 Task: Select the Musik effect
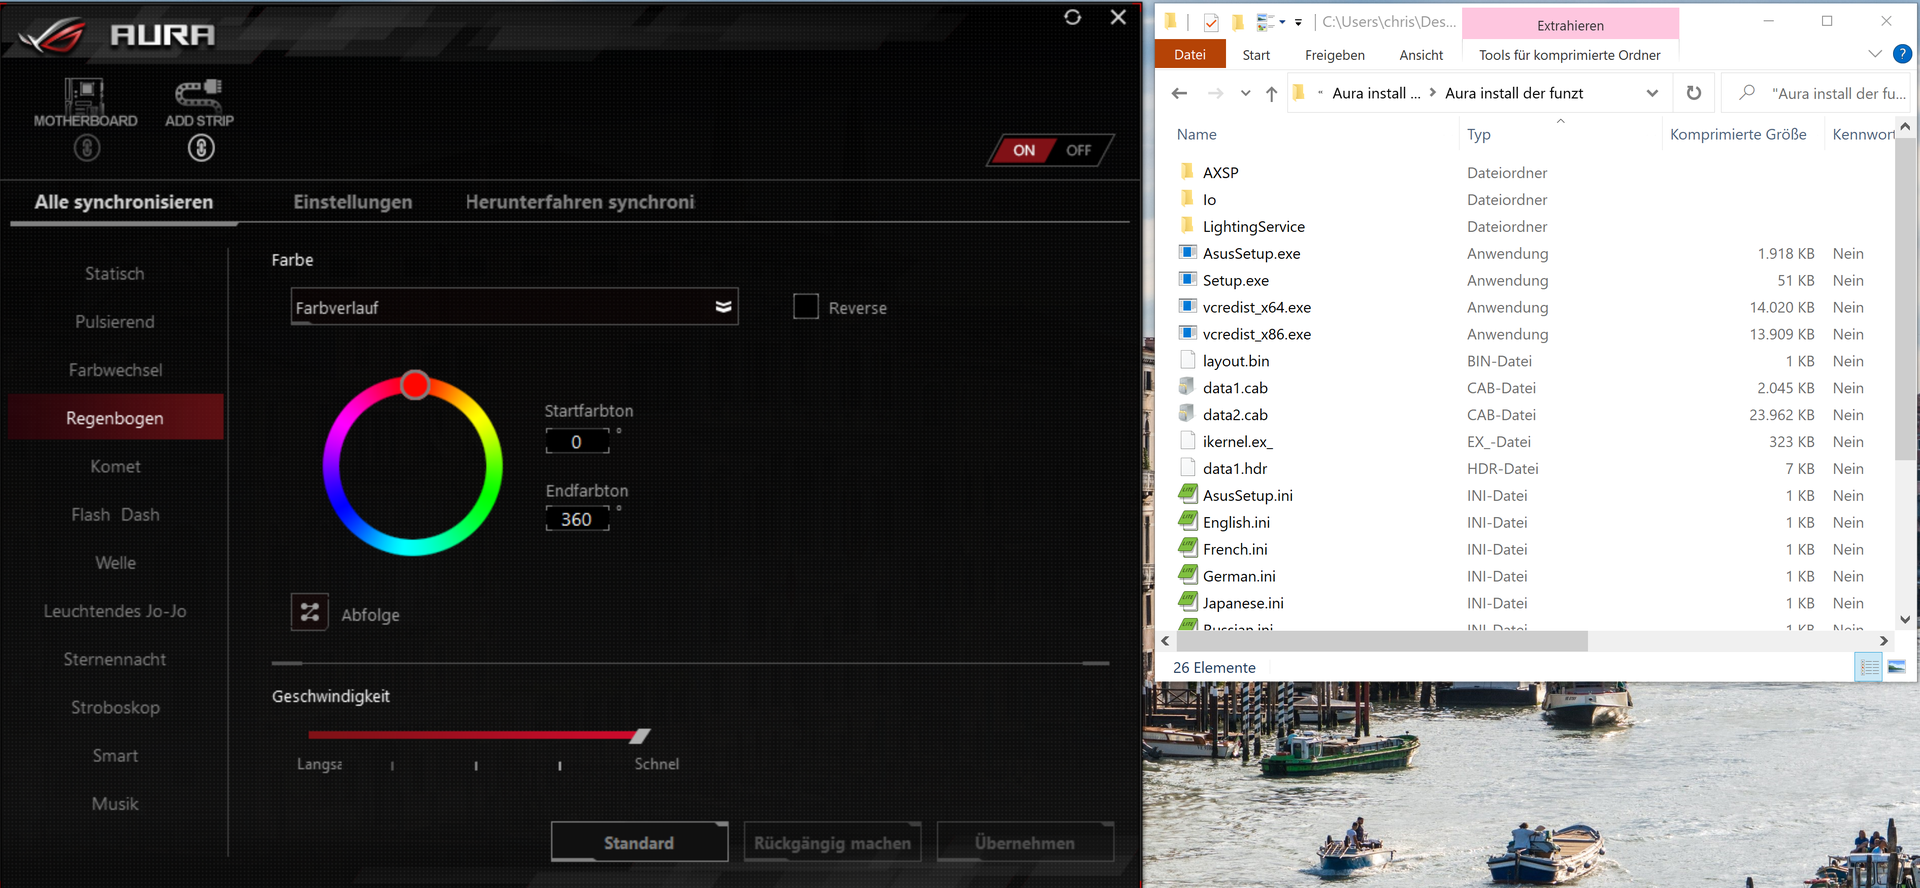pos(115,804)
